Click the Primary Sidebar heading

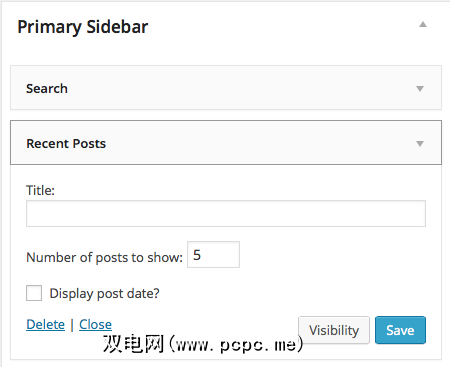(x=83, y=27)
